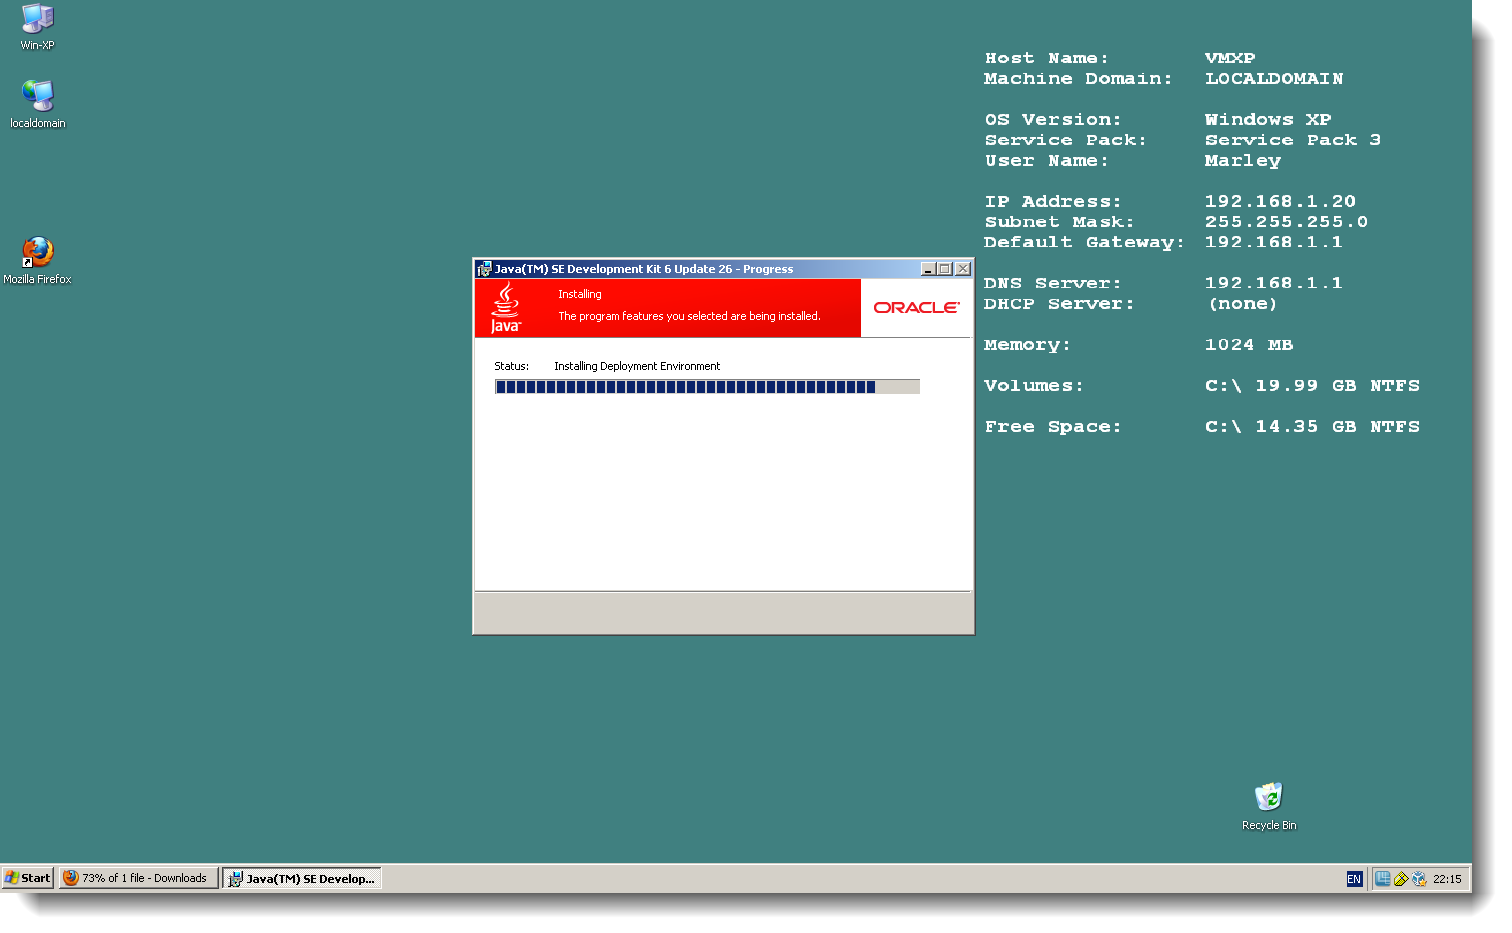Click the Java logo in the installer banner

[x=507, y=308]
